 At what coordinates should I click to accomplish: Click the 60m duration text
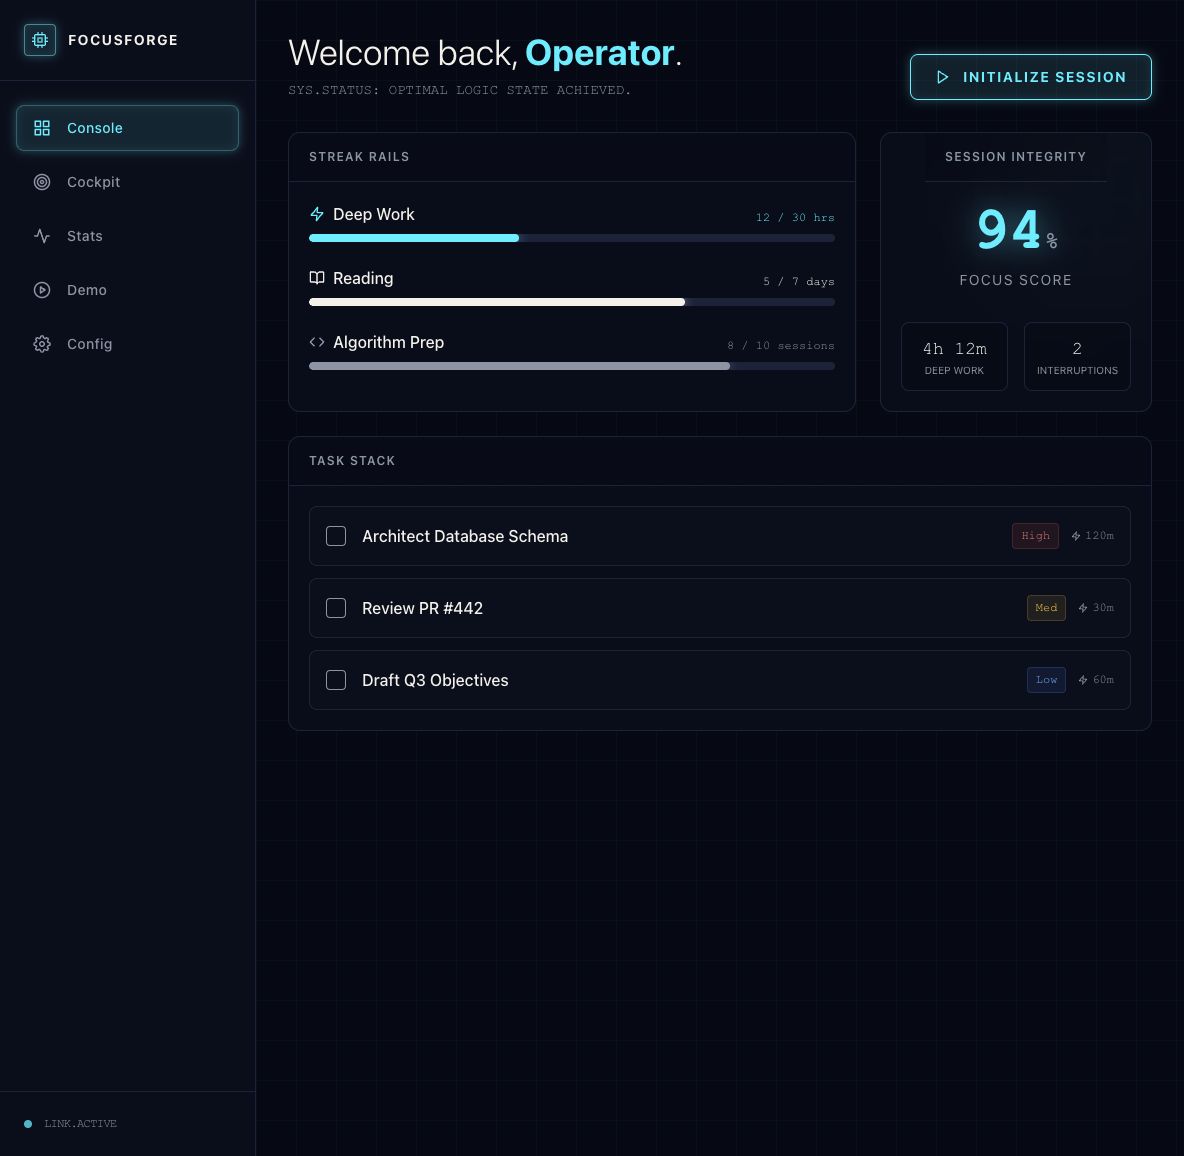(1103, 680)
